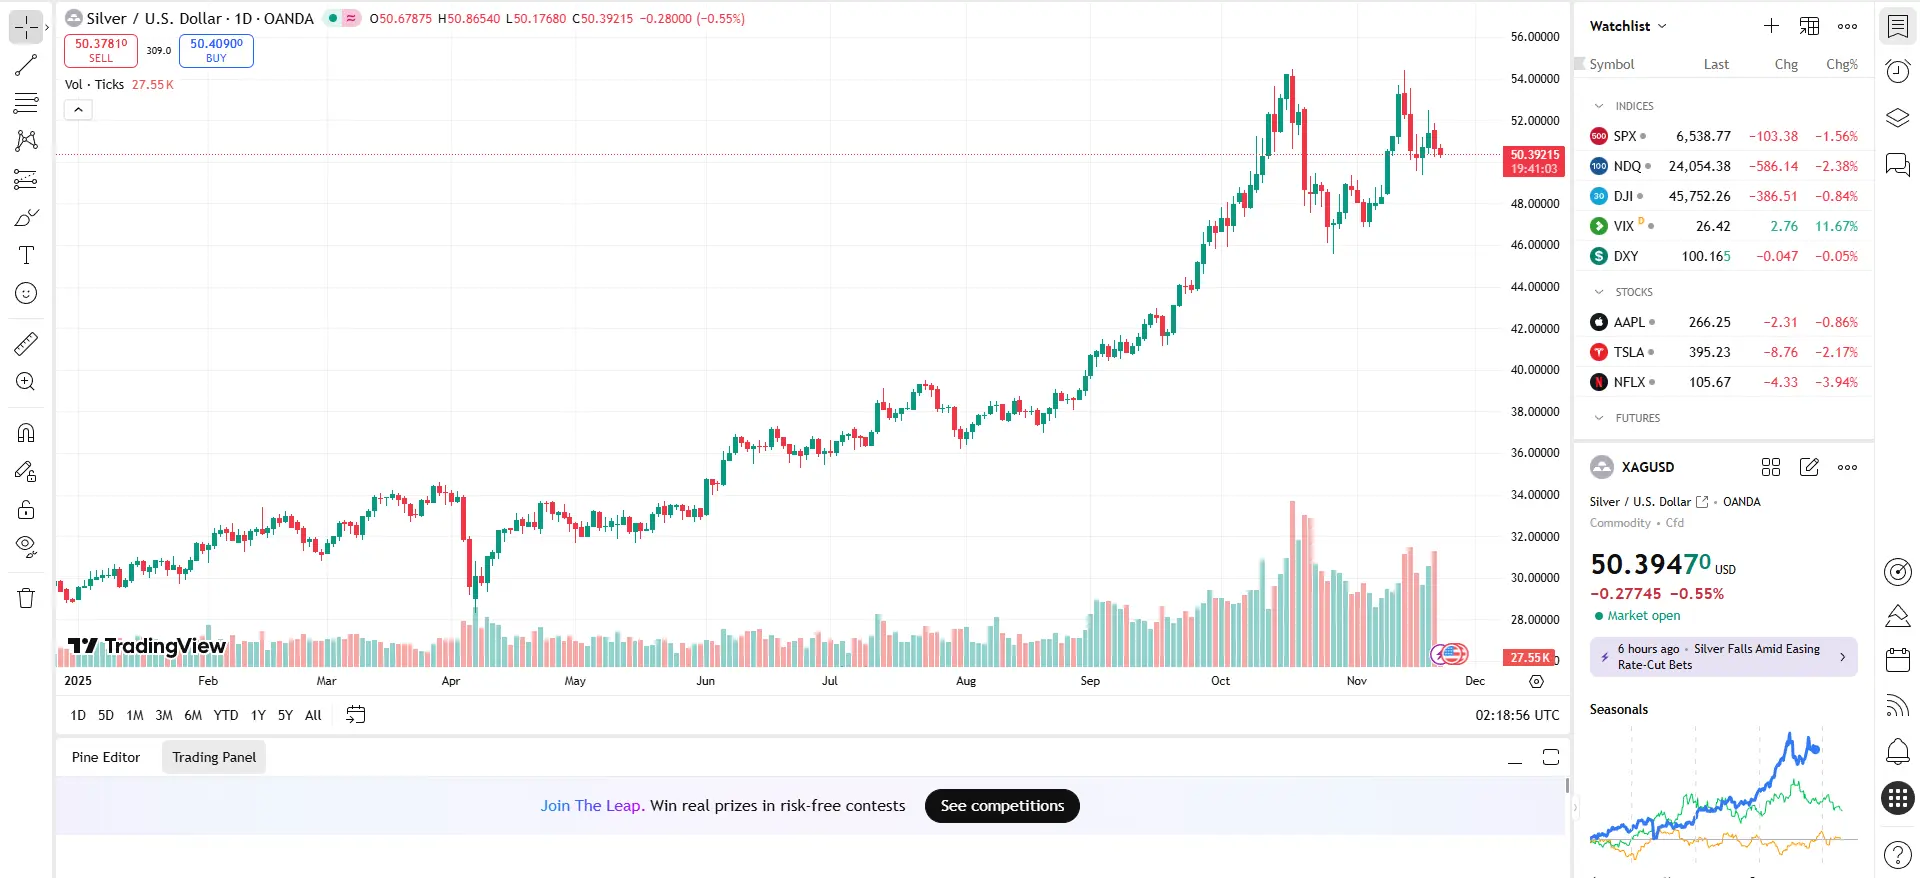Select the Crosshair cursor tool
Screen dimensions: 1920x878
pos(25,27)
